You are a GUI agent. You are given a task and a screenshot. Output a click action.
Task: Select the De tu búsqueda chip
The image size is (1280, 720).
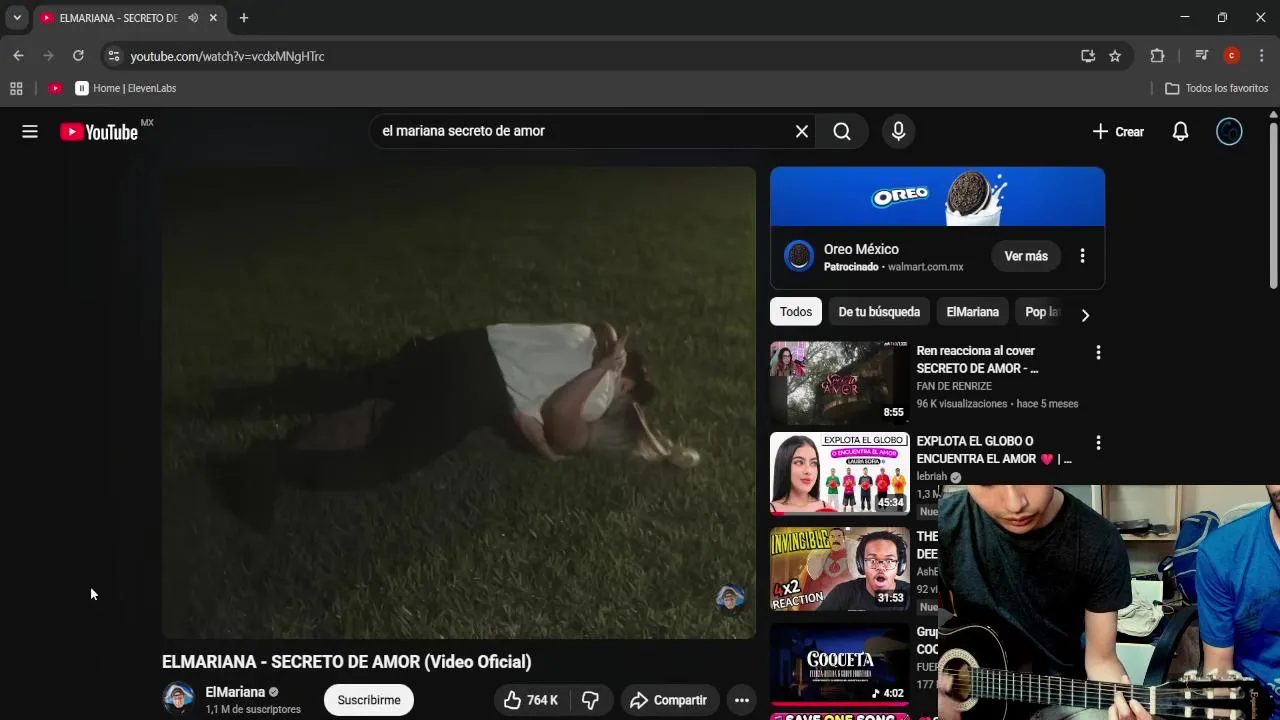click(x=879, y=312)
